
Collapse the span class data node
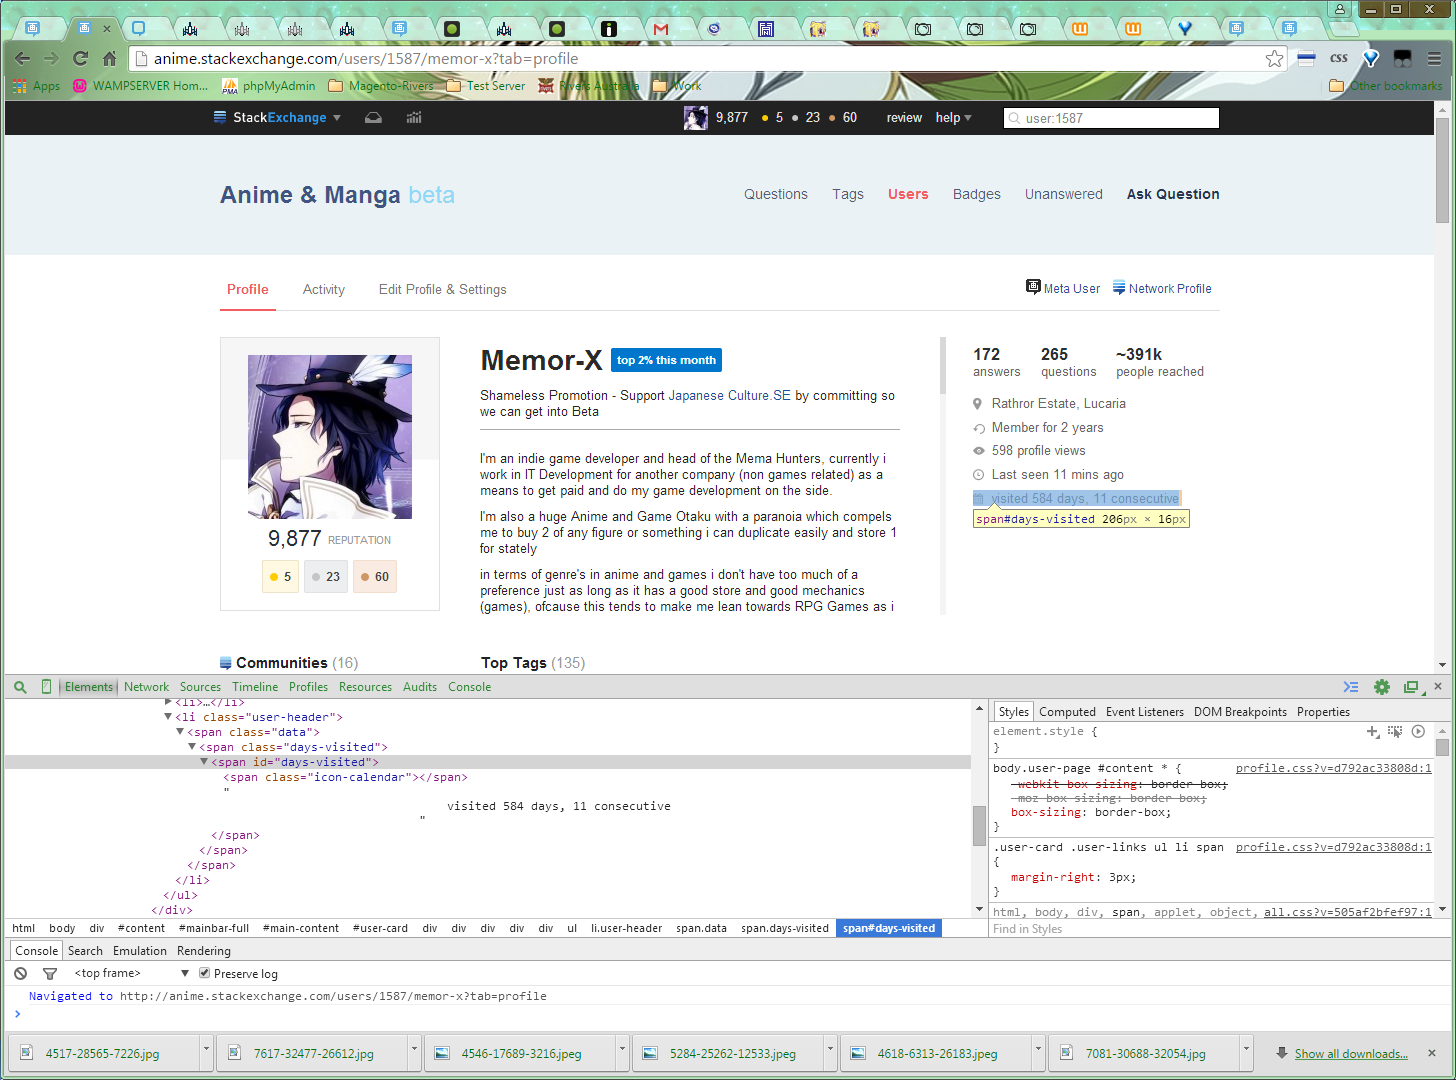click(180, 731)
